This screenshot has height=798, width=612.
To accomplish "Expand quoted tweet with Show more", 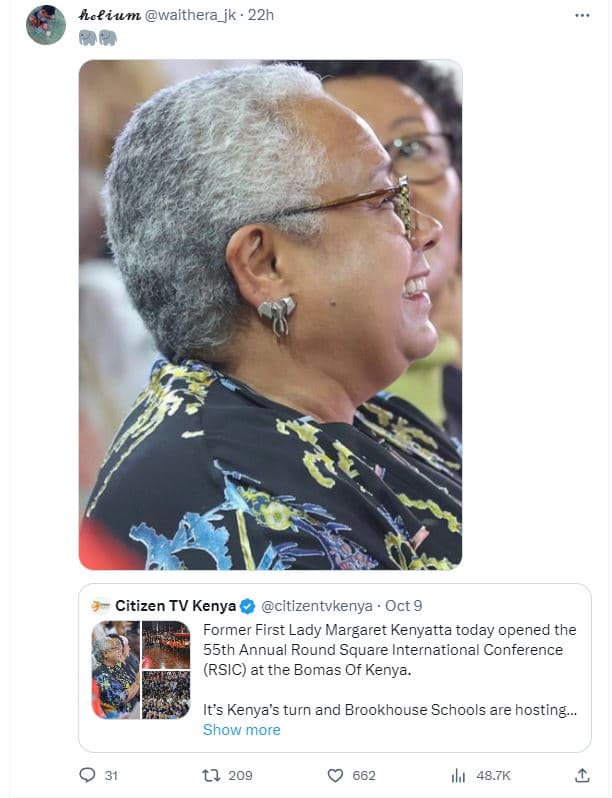I will click(x=242, y=730).
